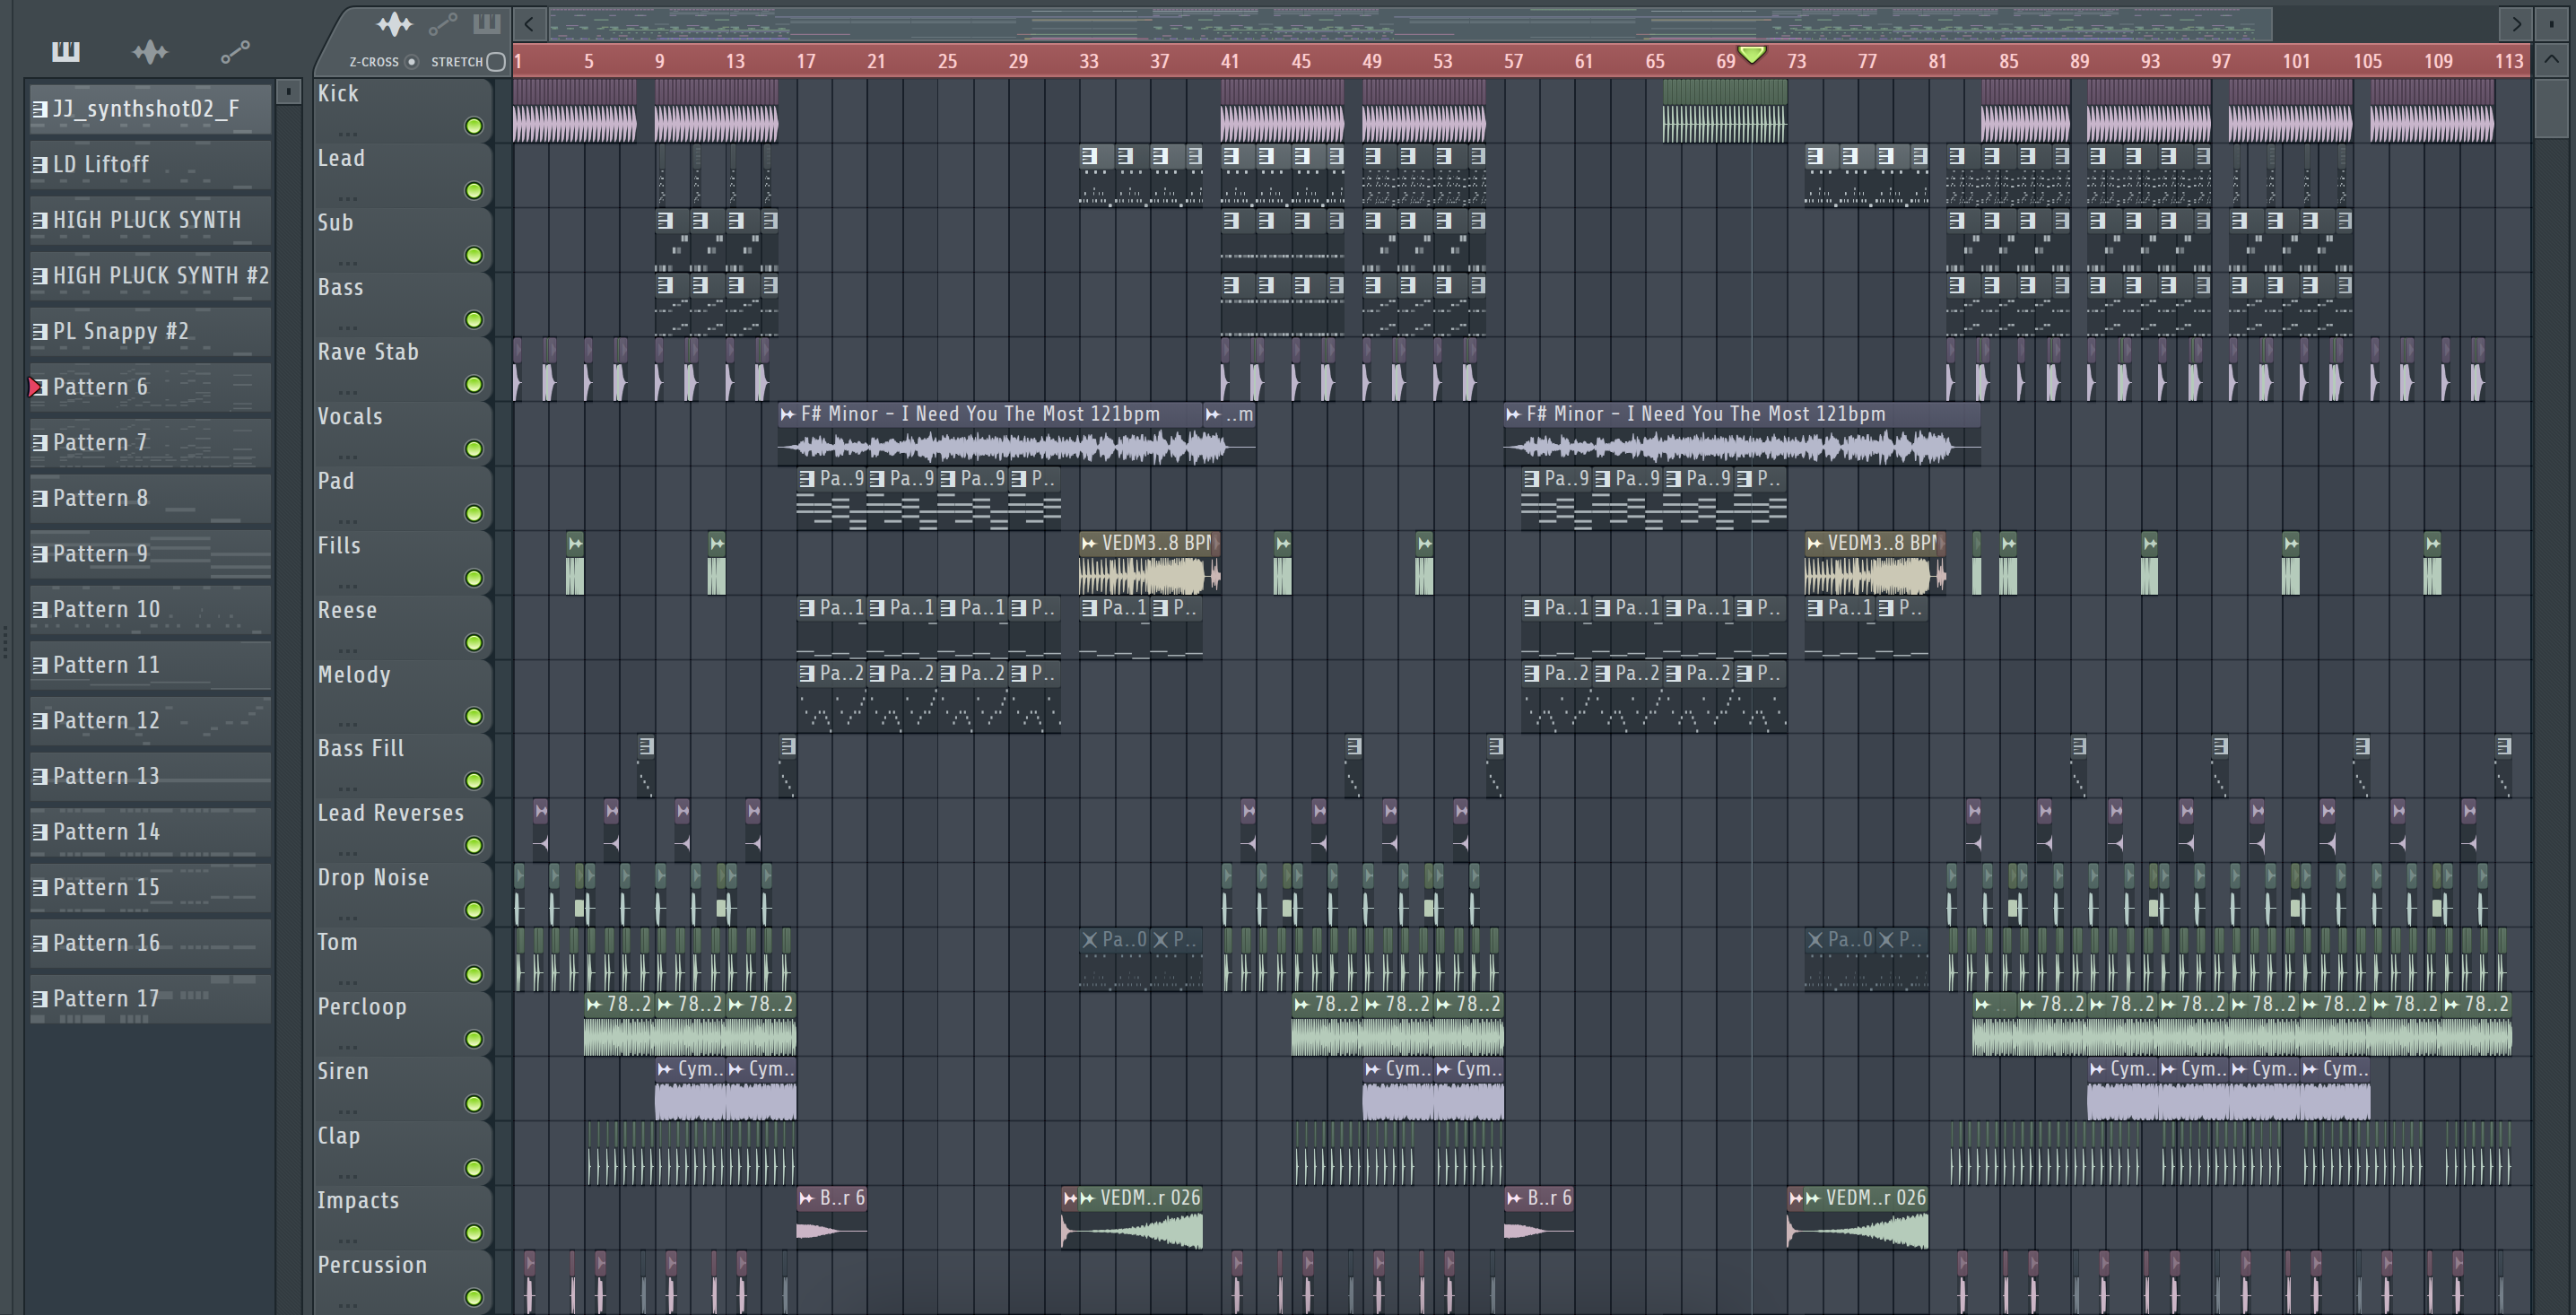Screen dimensions: 2576x1315
Task: Mute the Kick track
Action: [474, 126]
